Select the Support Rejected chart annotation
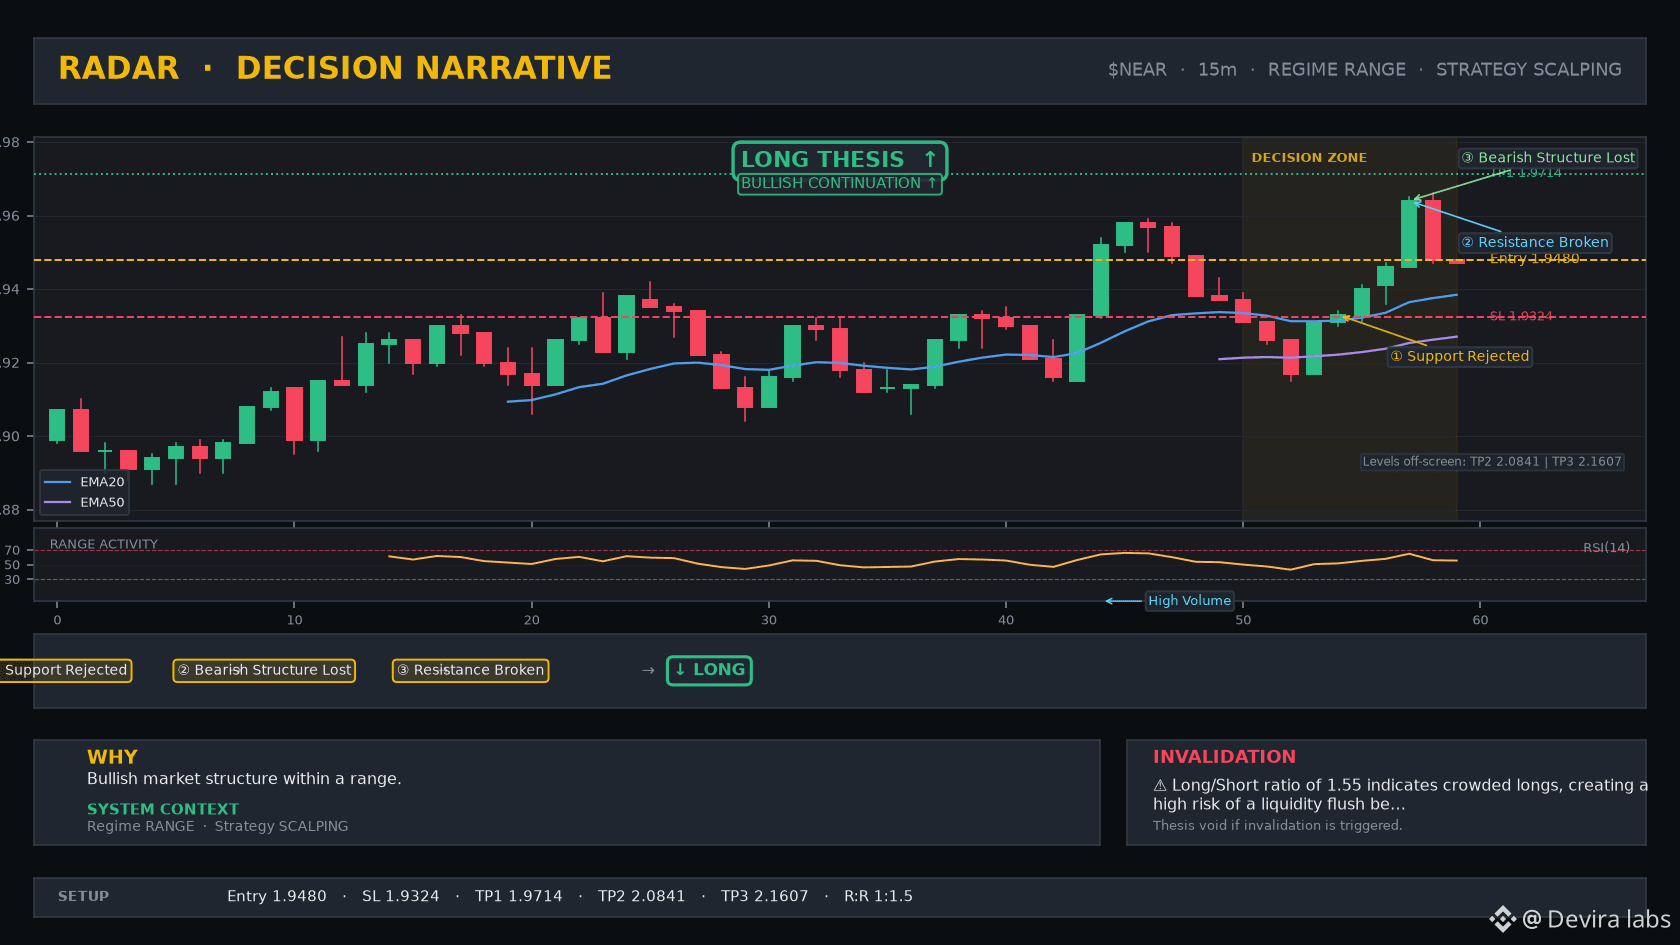 [1460, 356]
